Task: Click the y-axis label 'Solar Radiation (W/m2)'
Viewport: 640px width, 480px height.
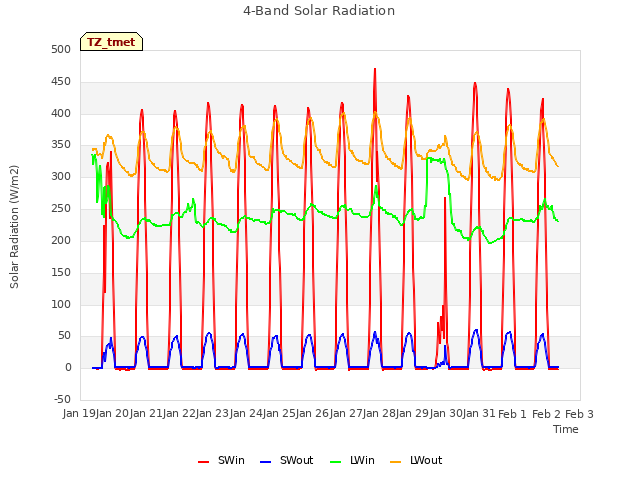Action: [14, 227]
